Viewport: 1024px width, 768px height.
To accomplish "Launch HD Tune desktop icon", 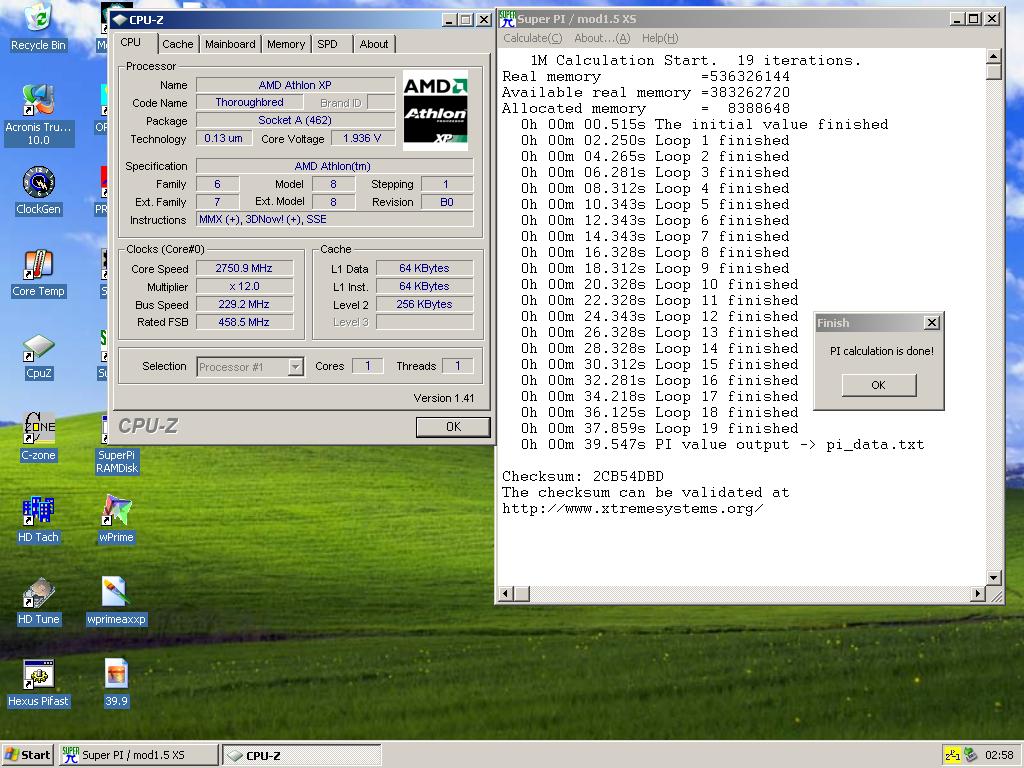I will point(39,601).
